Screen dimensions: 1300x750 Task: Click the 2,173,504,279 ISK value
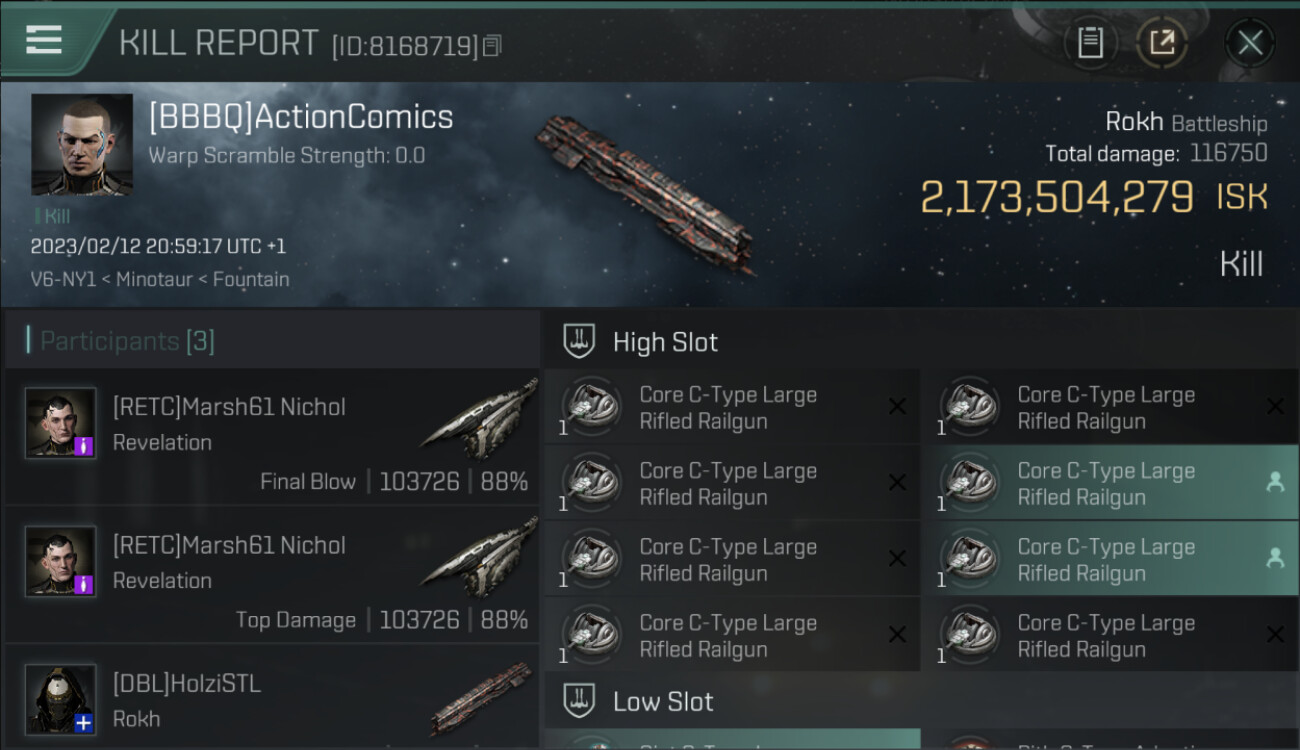pos(1057,198)
